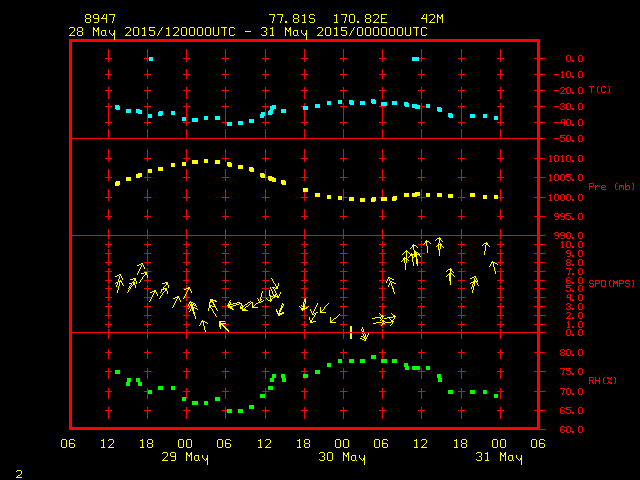Click the station ID 8947 text
Viewport: 640px width, 480px height.
coord(100,19)
